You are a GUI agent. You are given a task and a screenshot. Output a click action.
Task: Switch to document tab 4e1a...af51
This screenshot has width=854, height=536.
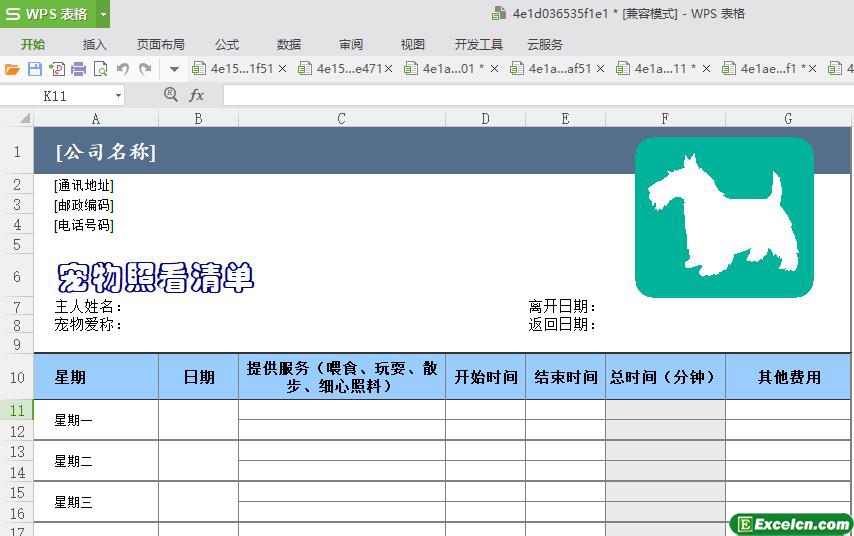pos(551,69)
